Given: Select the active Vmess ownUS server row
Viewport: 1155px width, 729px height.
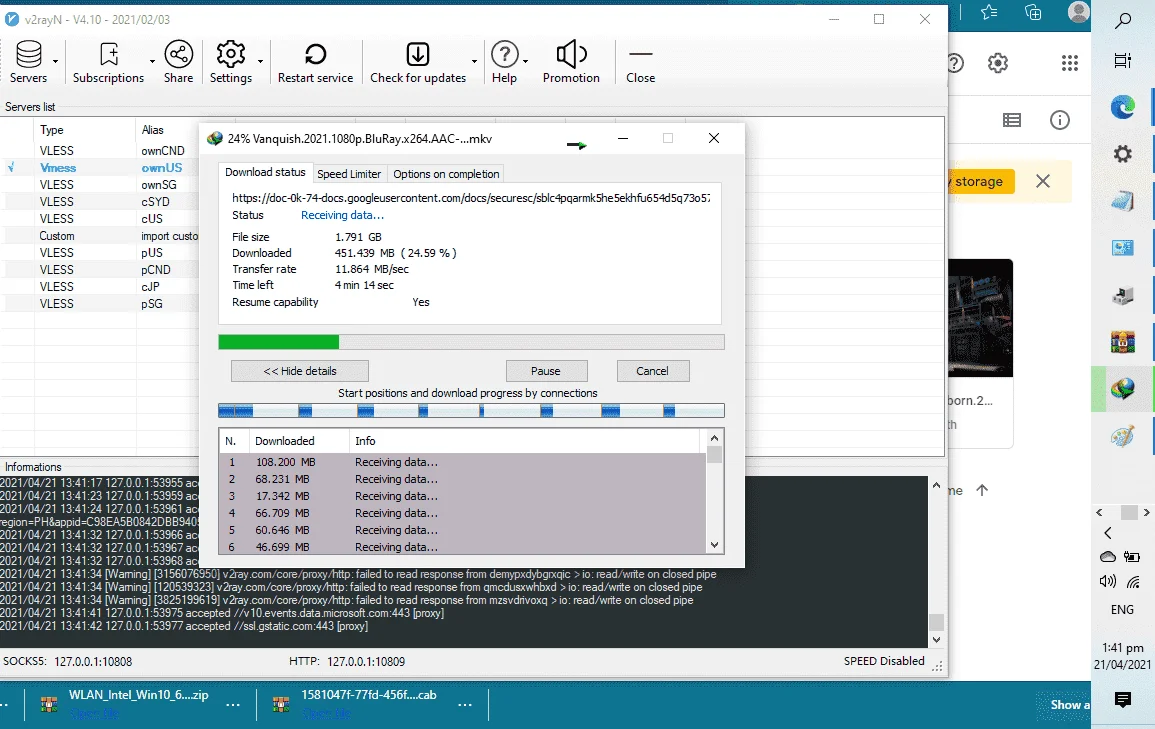Looking at the screenshot, I should (x=100, y=168).
